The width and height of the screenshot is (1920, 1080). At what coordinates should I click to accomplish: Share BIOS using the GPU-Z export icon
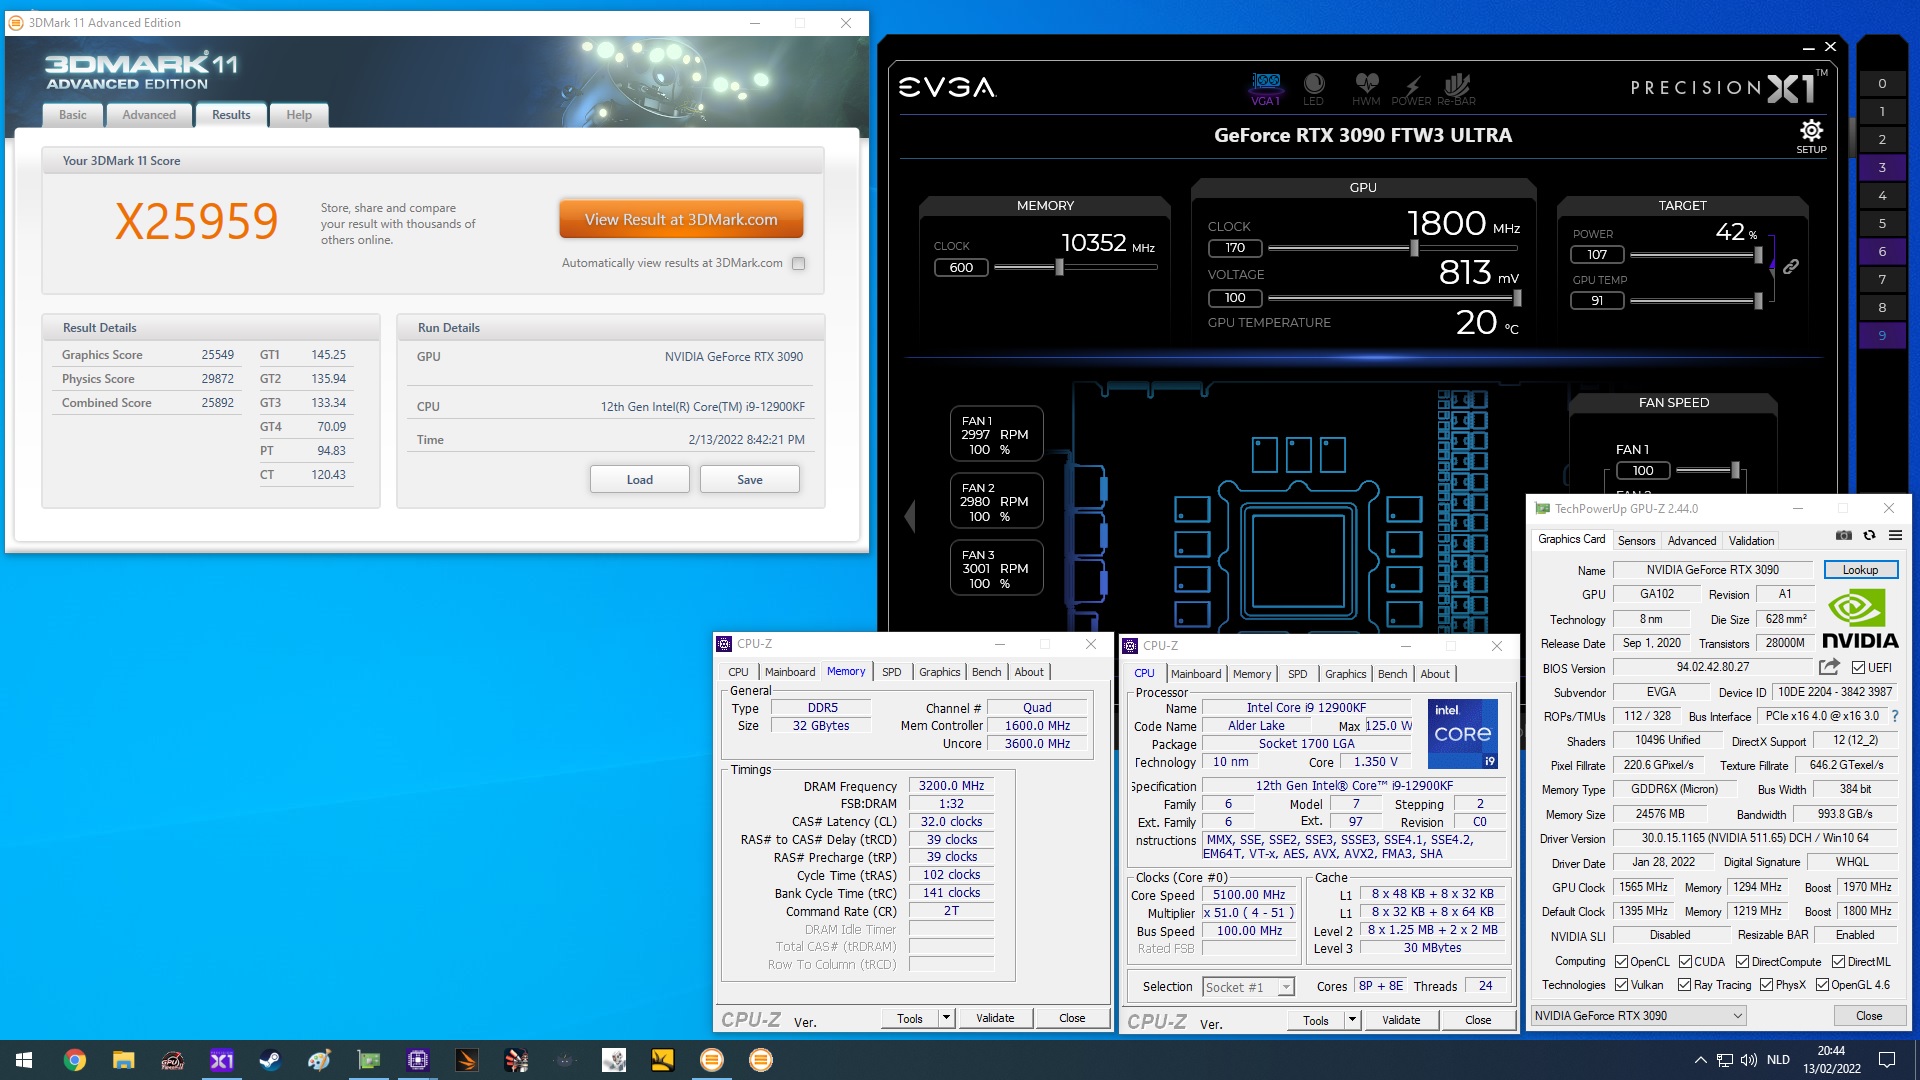[x=1829, y=667]
